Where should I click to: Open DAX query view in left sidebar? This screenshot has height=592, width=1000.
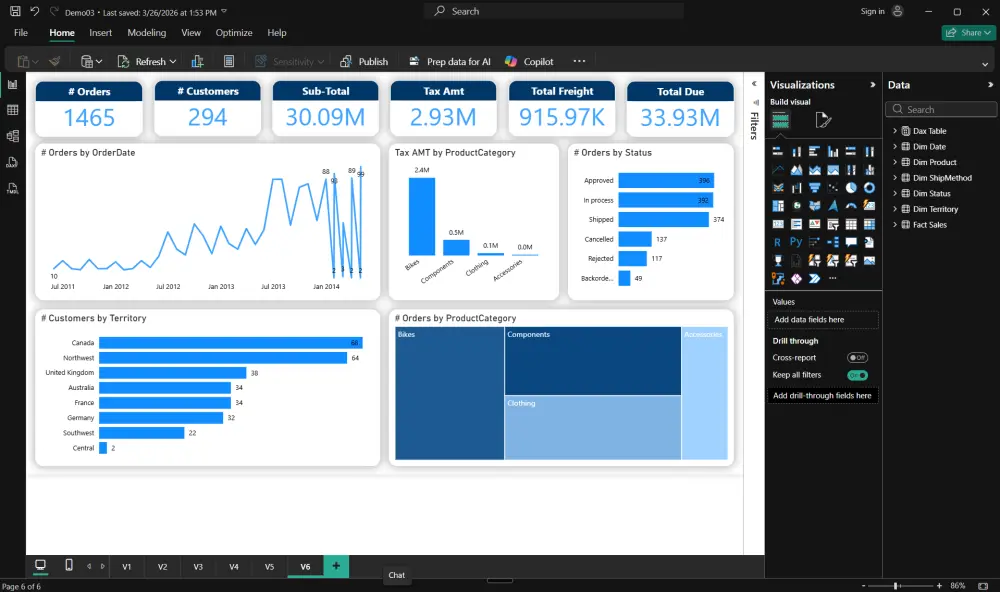click(x=12, y=162)
